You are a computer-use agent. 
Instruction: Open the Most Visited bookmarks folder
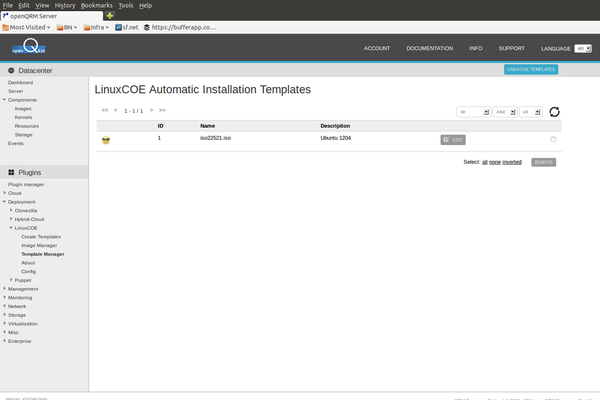[x=26, y=27]
